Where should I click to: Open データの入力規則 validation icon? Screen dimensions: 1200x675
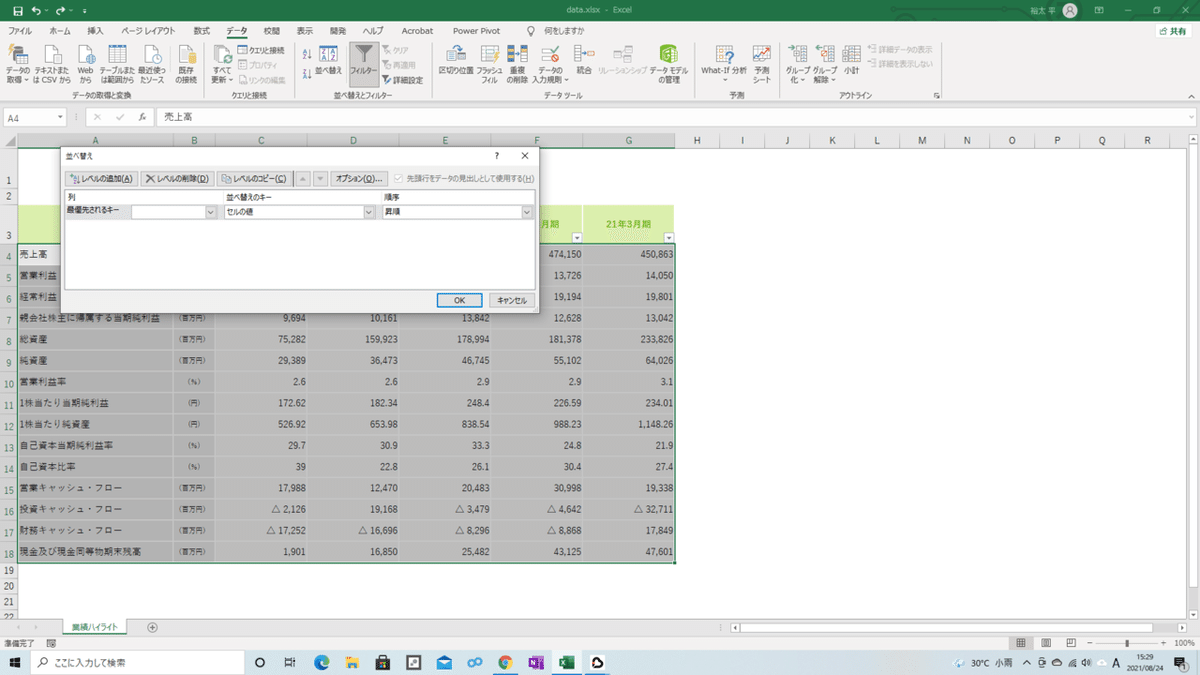point(550,64)
